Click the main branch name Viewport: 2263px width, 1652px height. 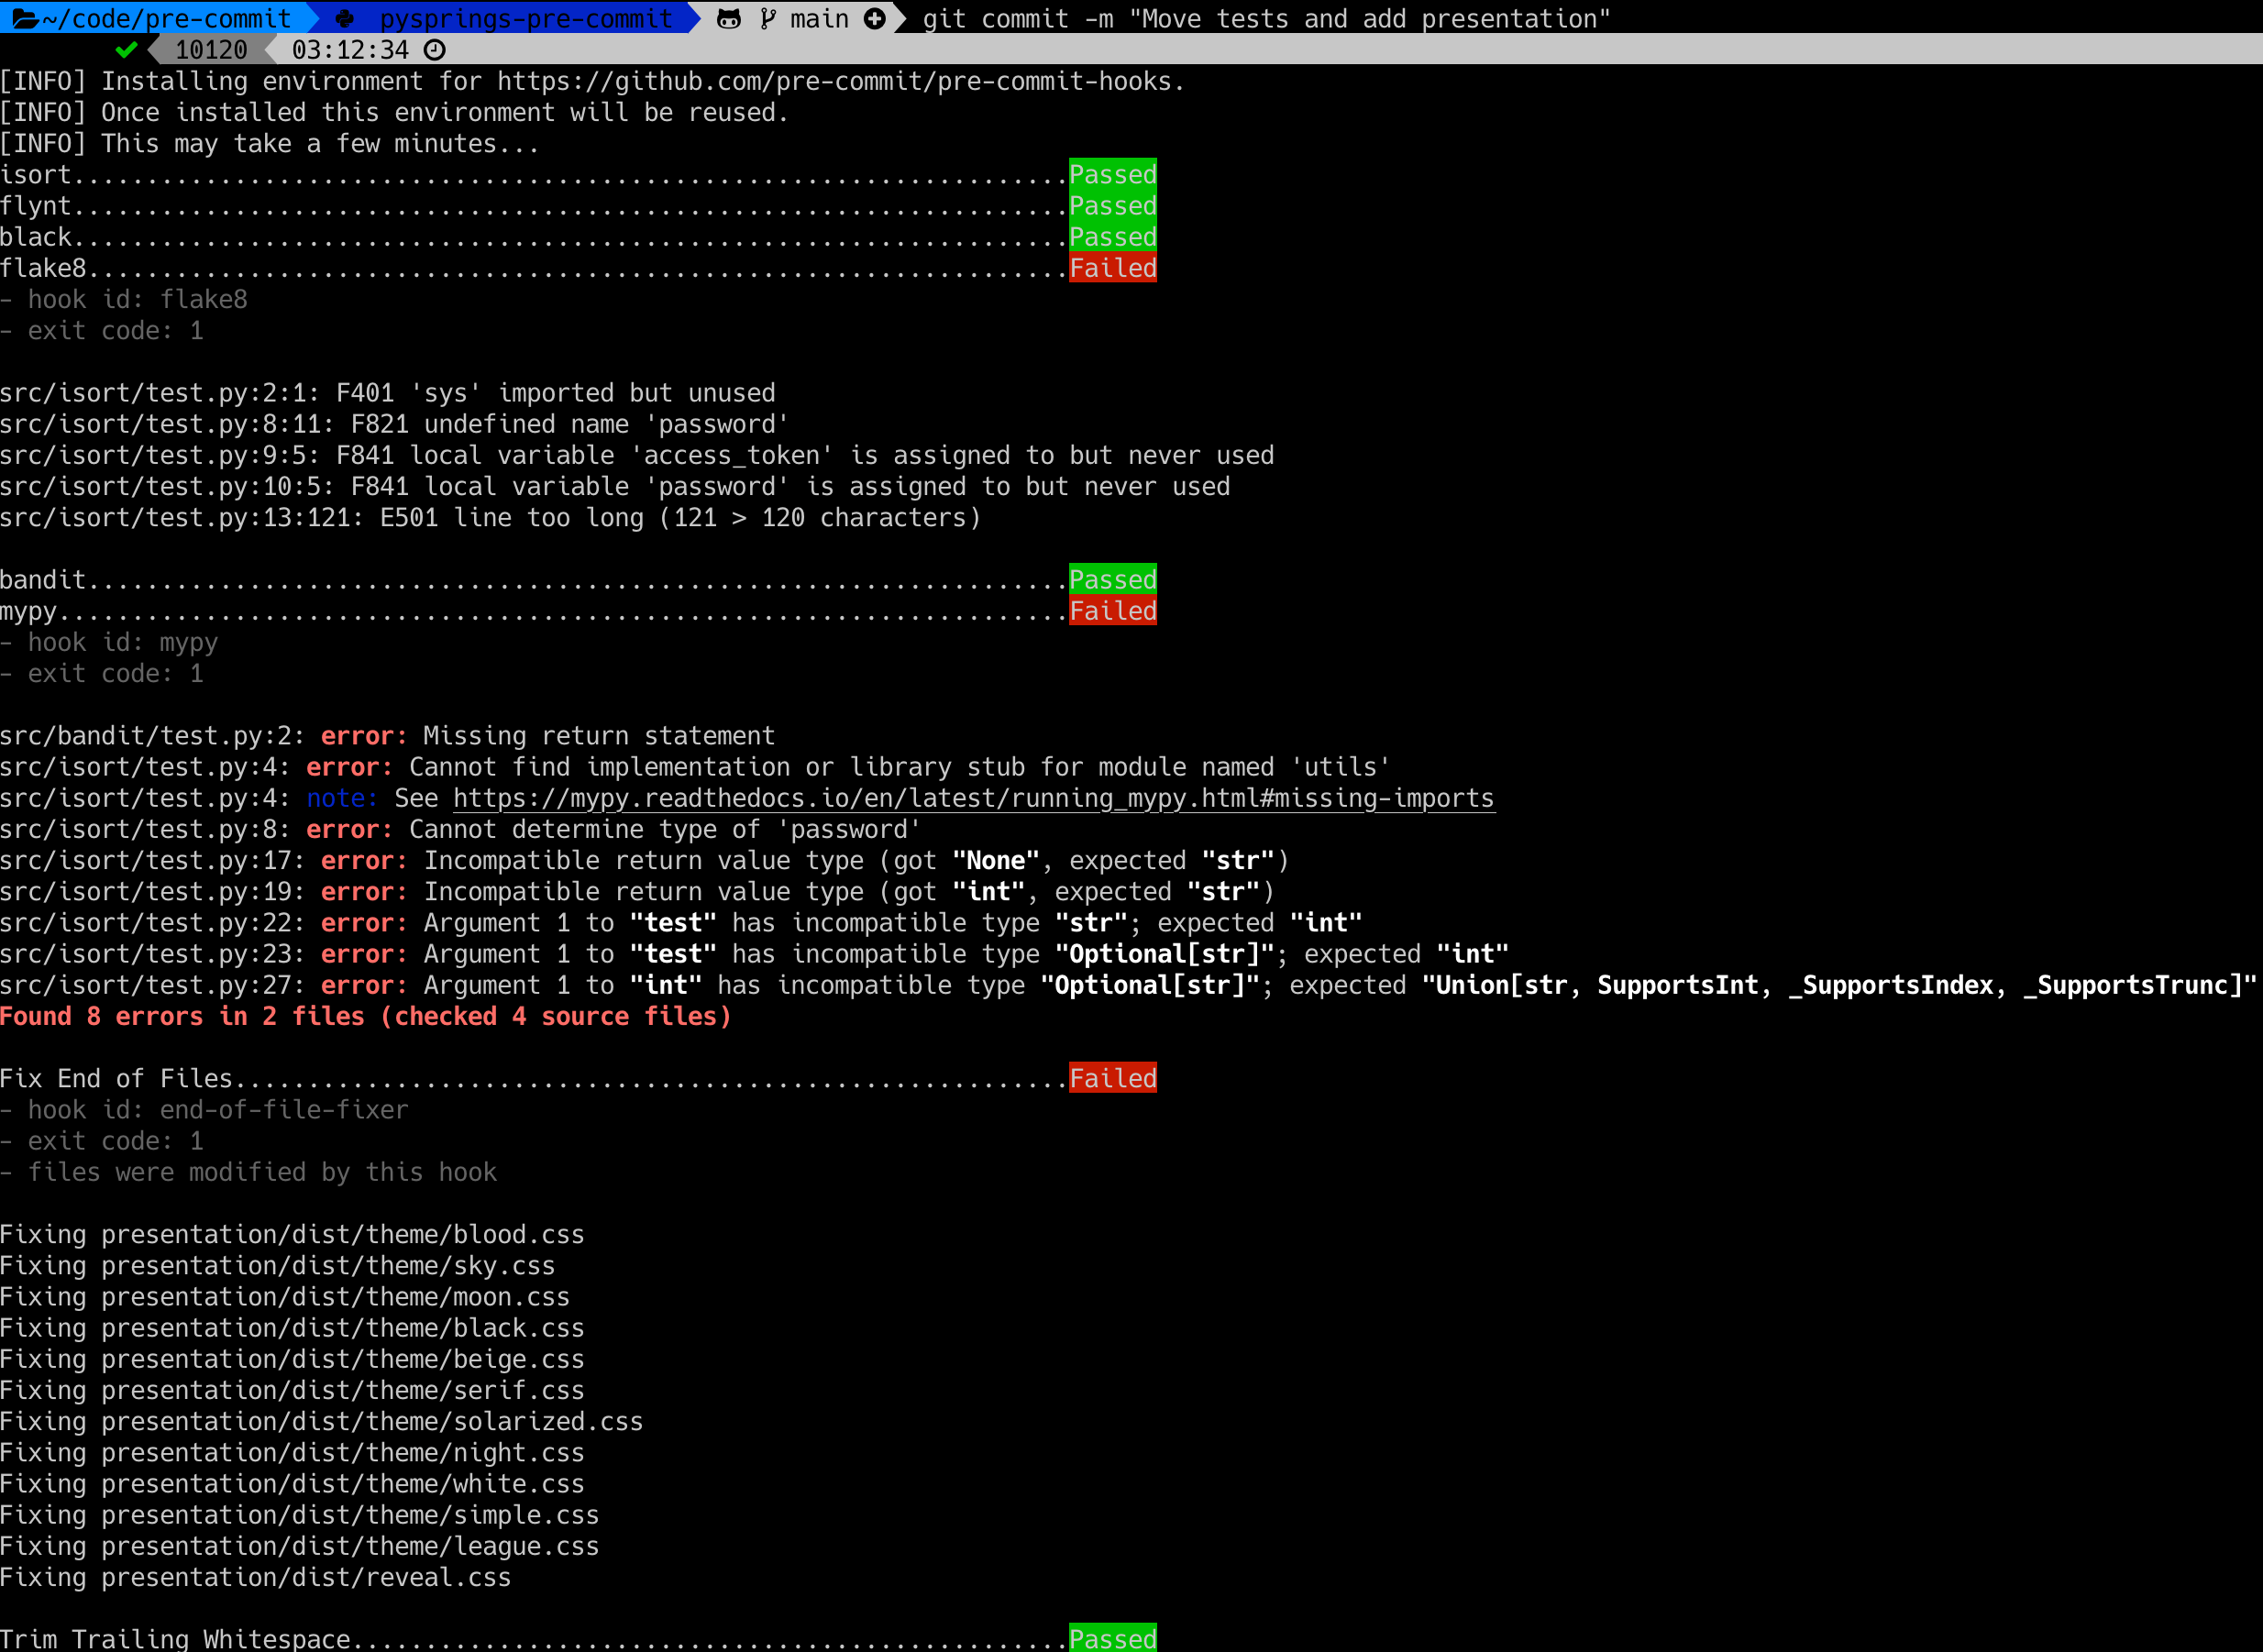(x=819, y=18)
